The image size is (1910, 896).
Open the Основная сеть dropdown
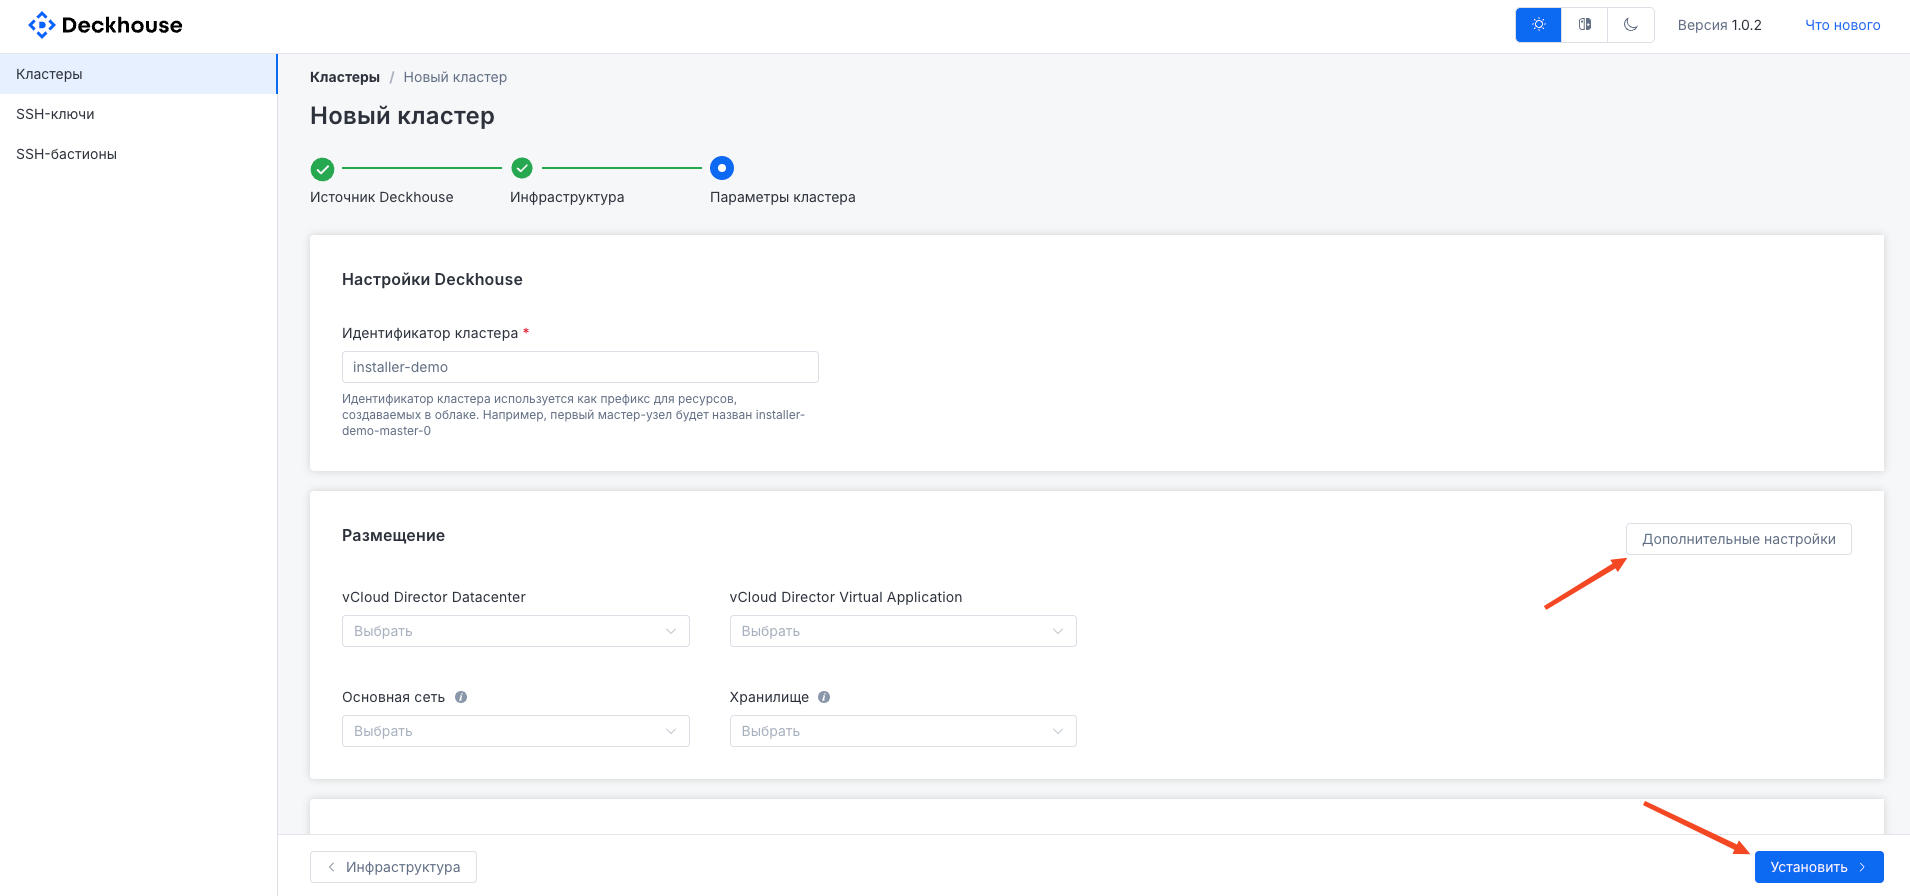516,731
